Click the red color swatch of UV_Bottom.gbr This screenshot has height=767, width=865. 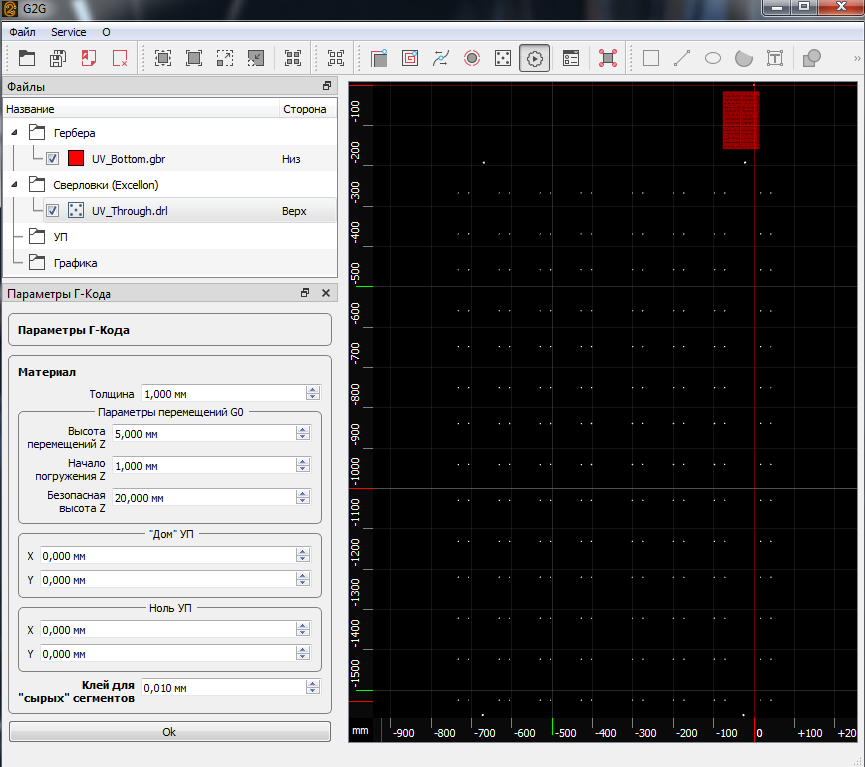pyautogui.click(x=76, y=158)
